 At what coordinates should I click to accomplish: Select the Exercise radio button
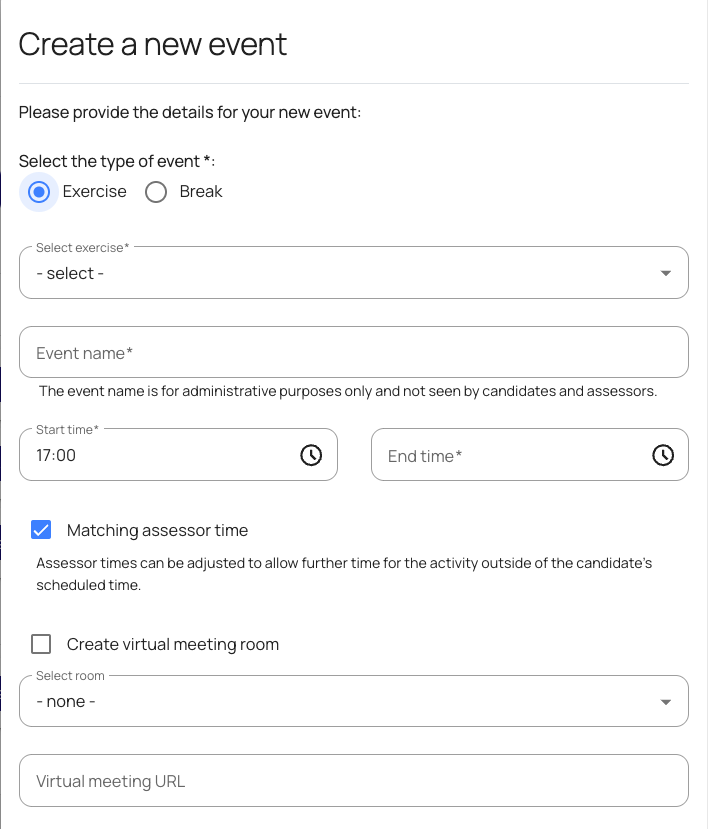tap(39, 192)
